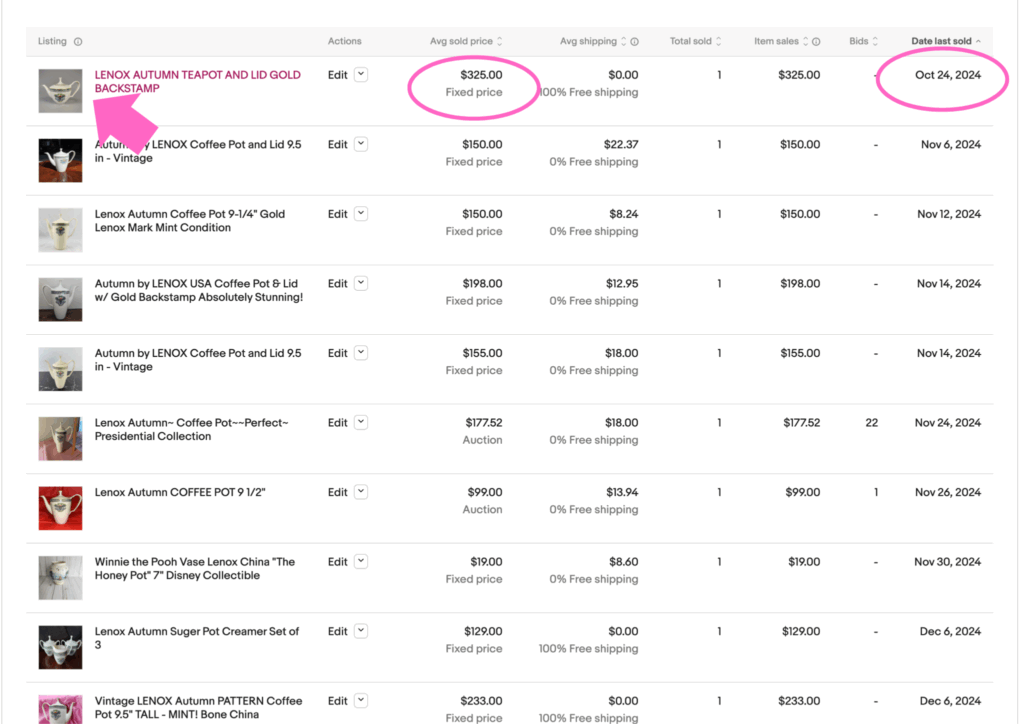Select the Nov 30, 2024 date cell
Screen dimensions: 1024x724
(x=947, y=562)
